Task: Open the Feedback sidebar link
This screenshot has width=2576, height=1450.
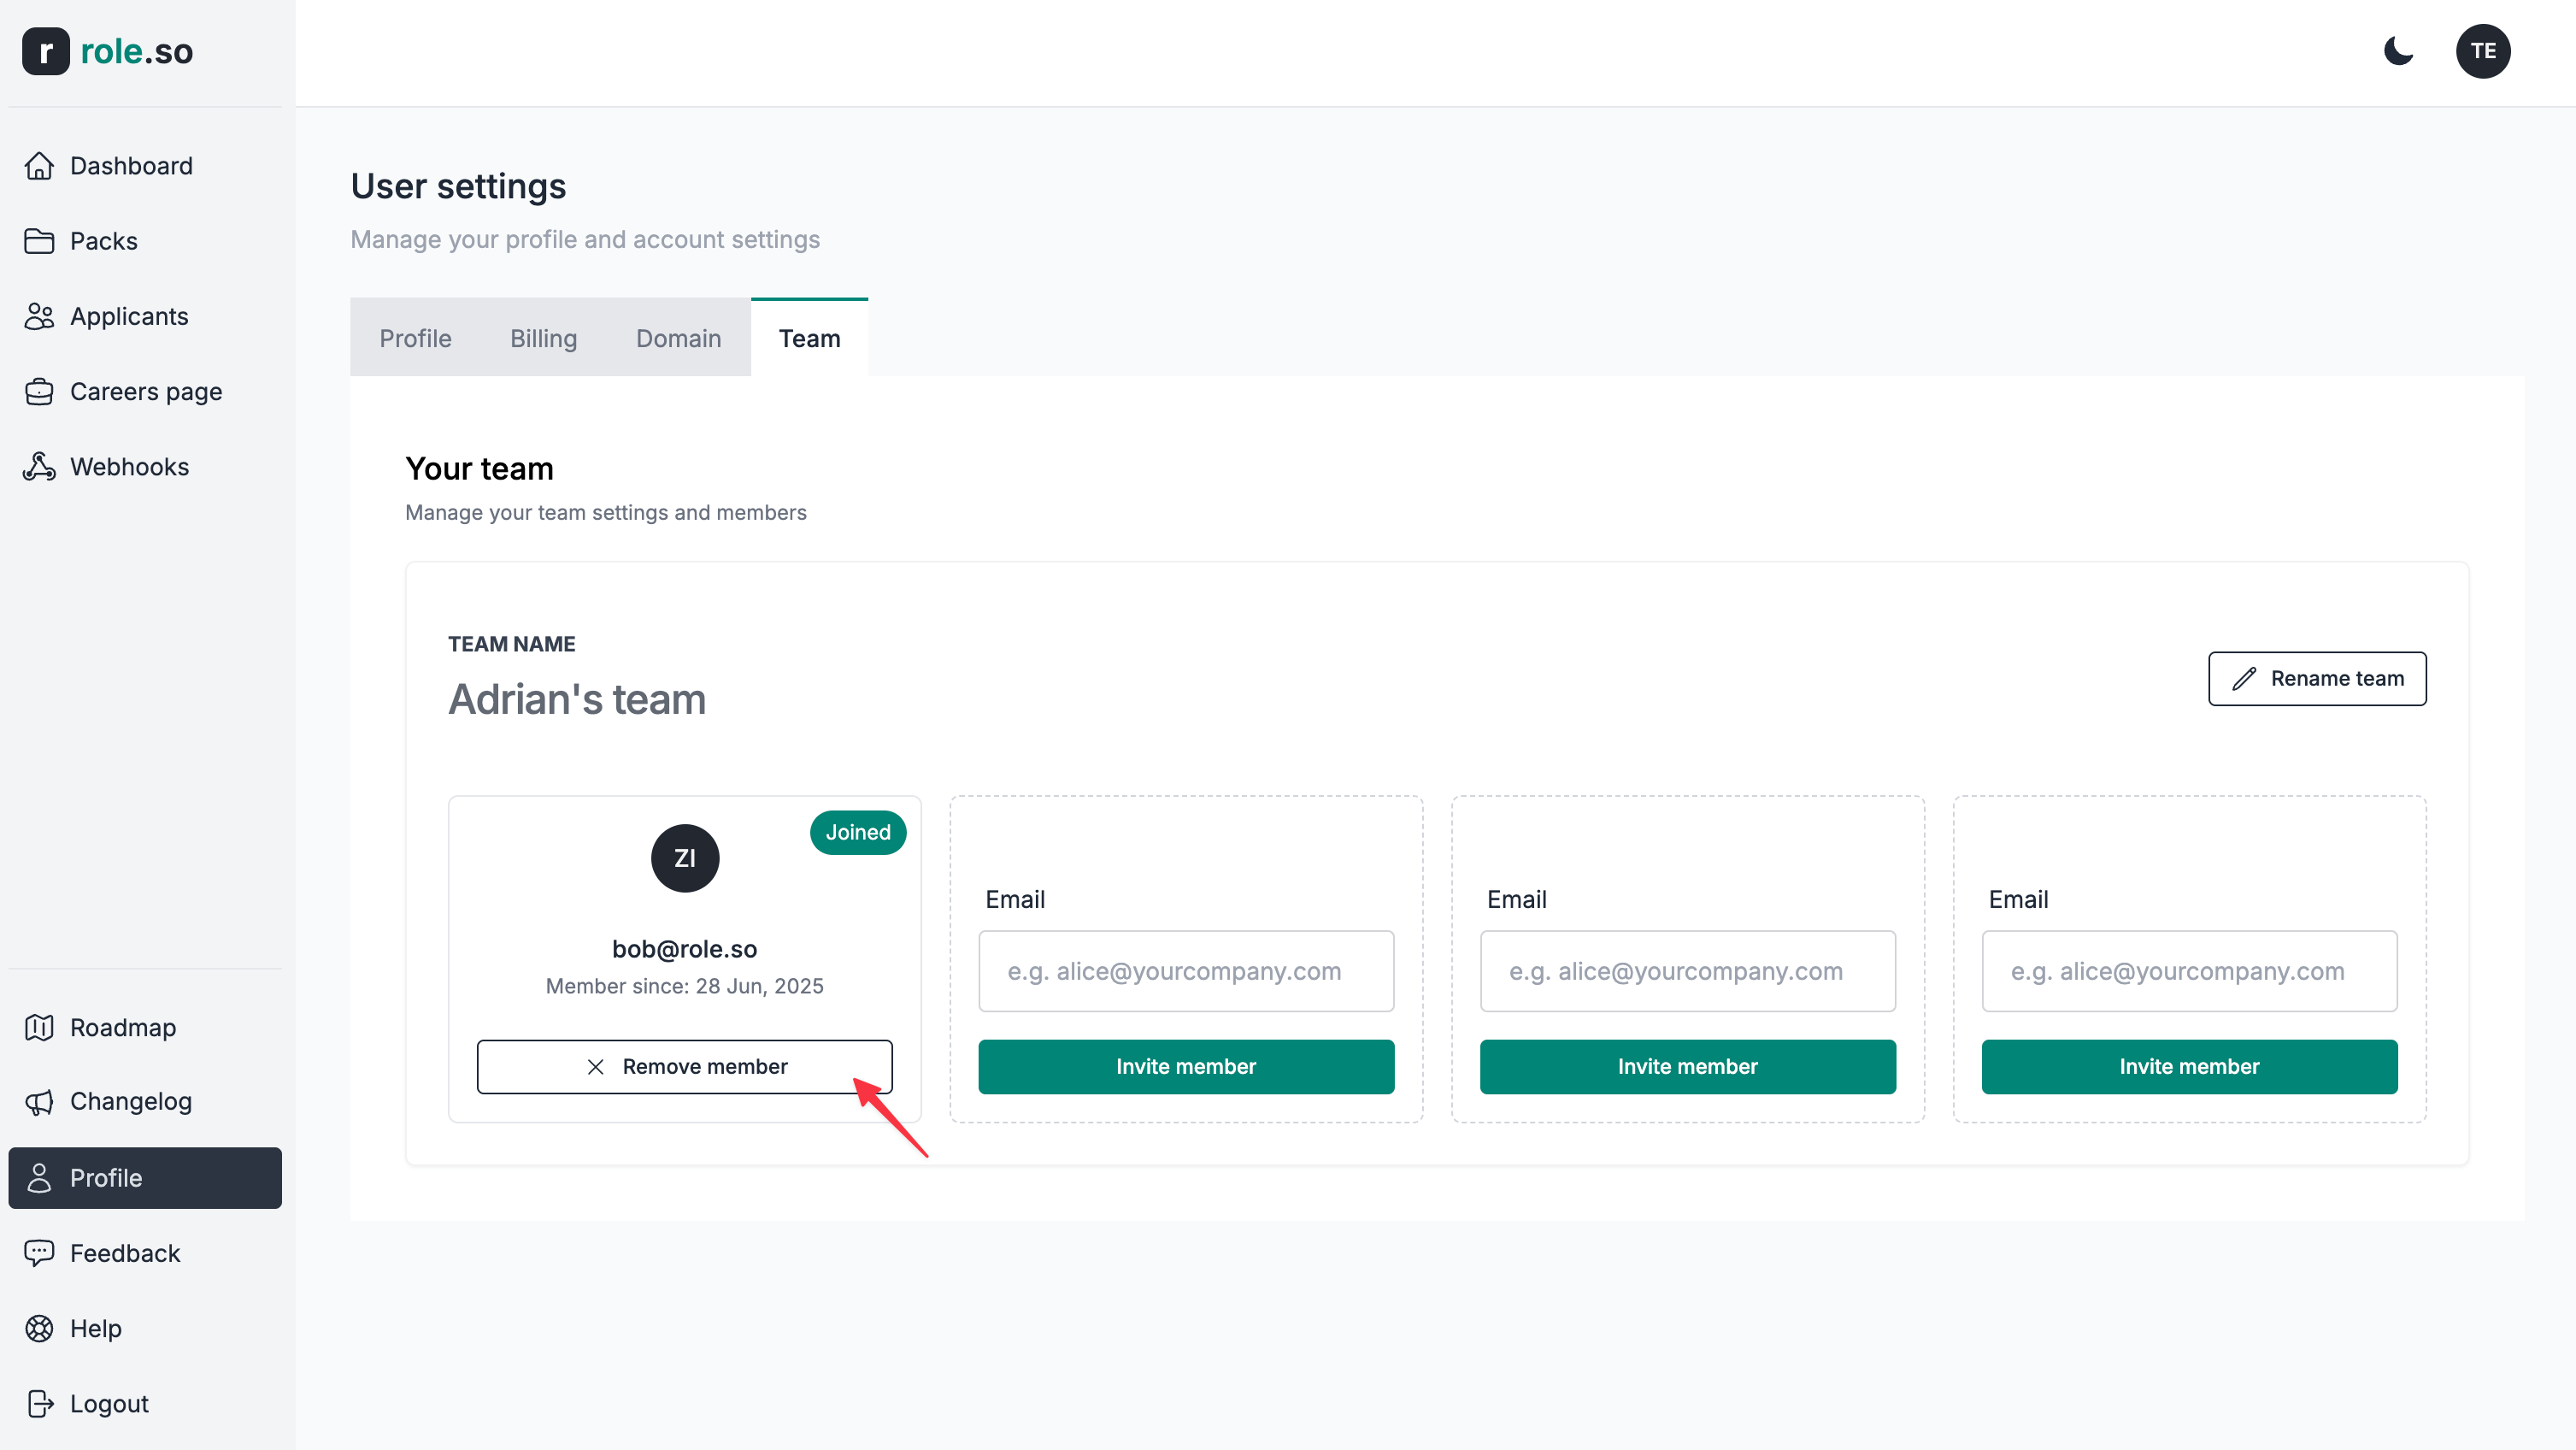Action: click(125, 1253)
